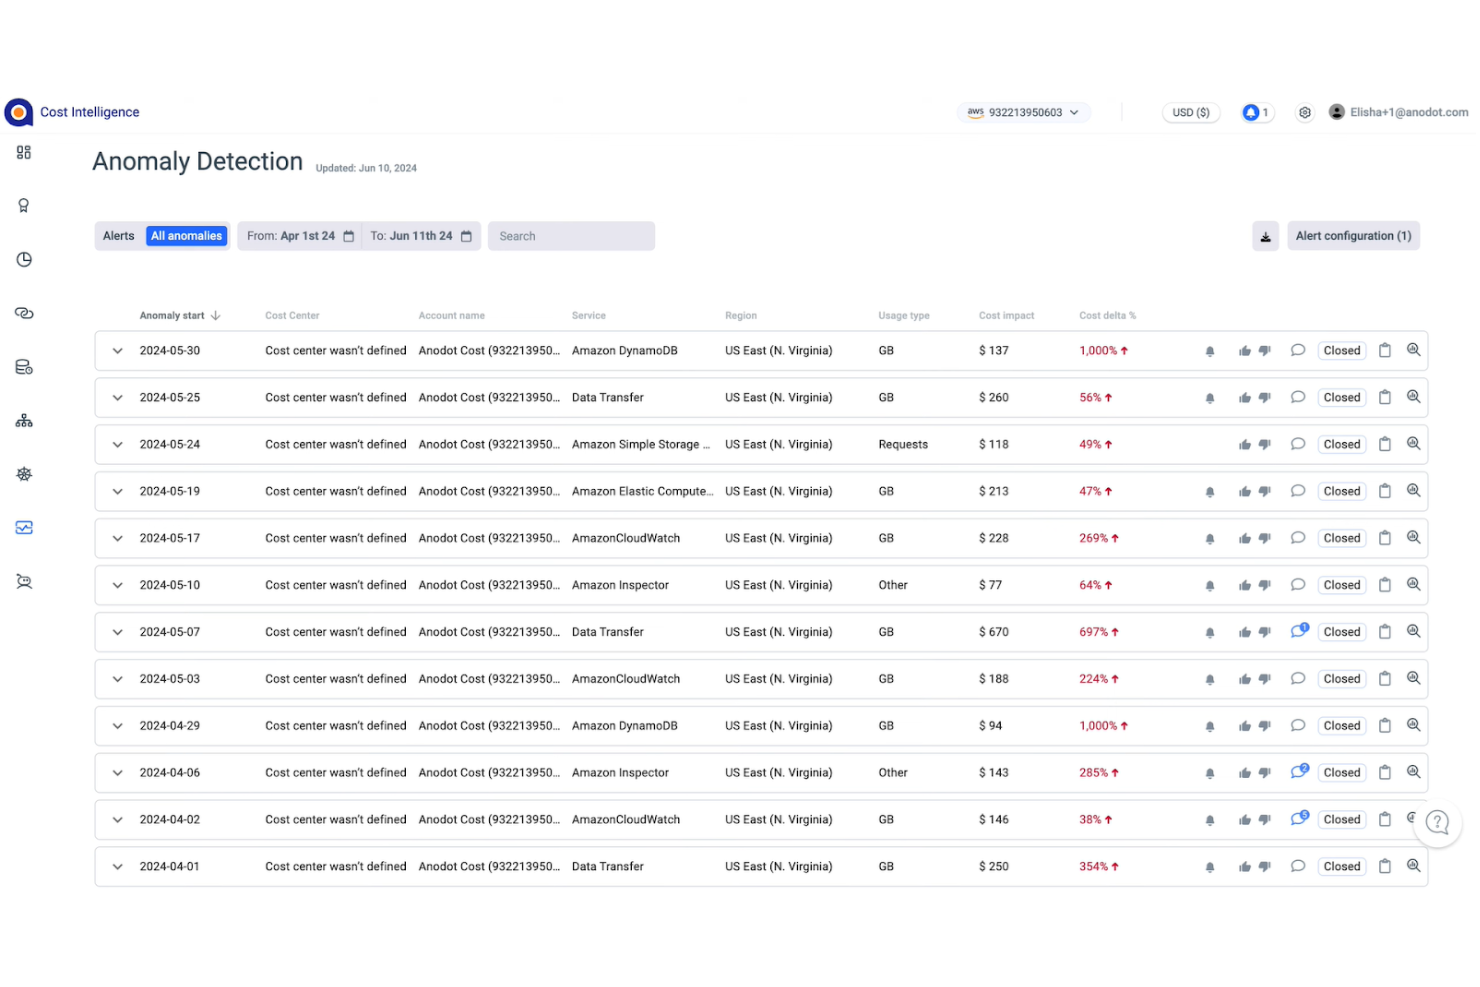
Task: Open the settings gear in the top bar
Action: click(1305, 112)
